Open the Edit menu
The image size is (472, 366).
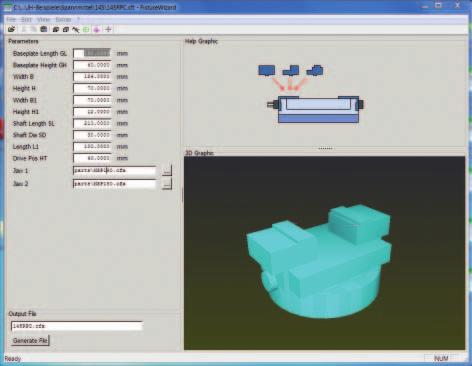point(26,19)
